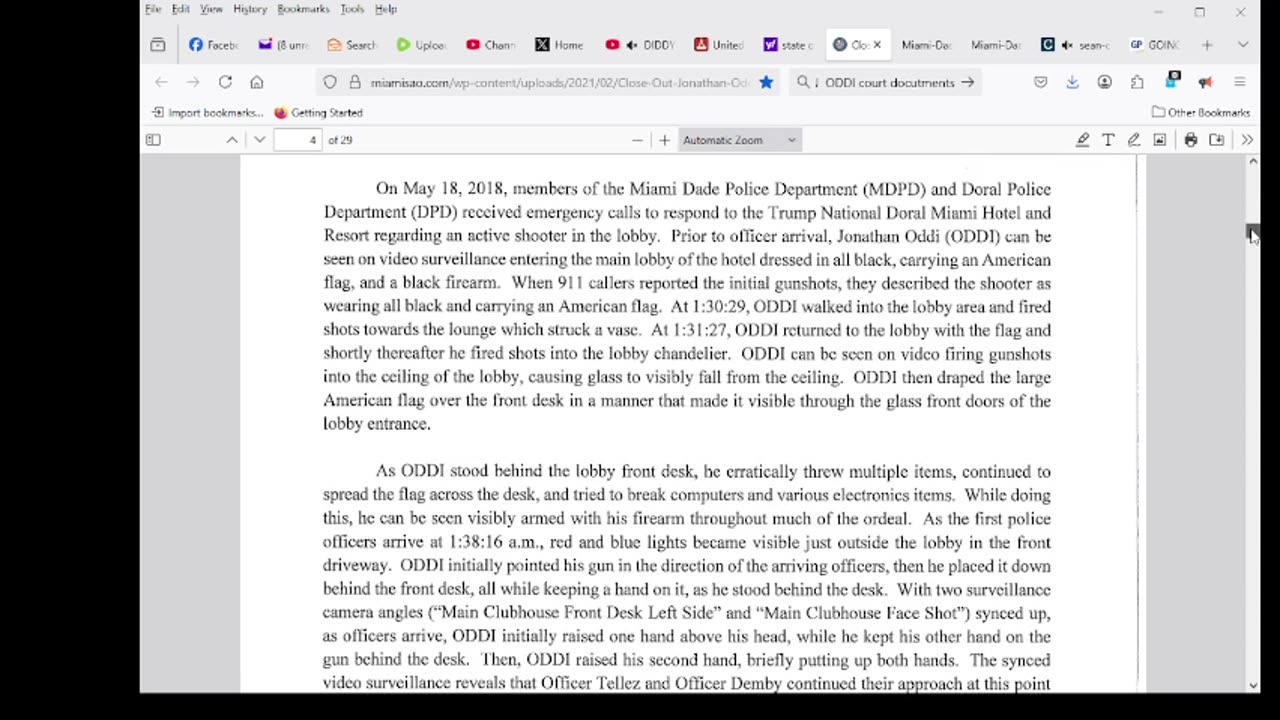Open the browser downloads panel

point(1072,83)
